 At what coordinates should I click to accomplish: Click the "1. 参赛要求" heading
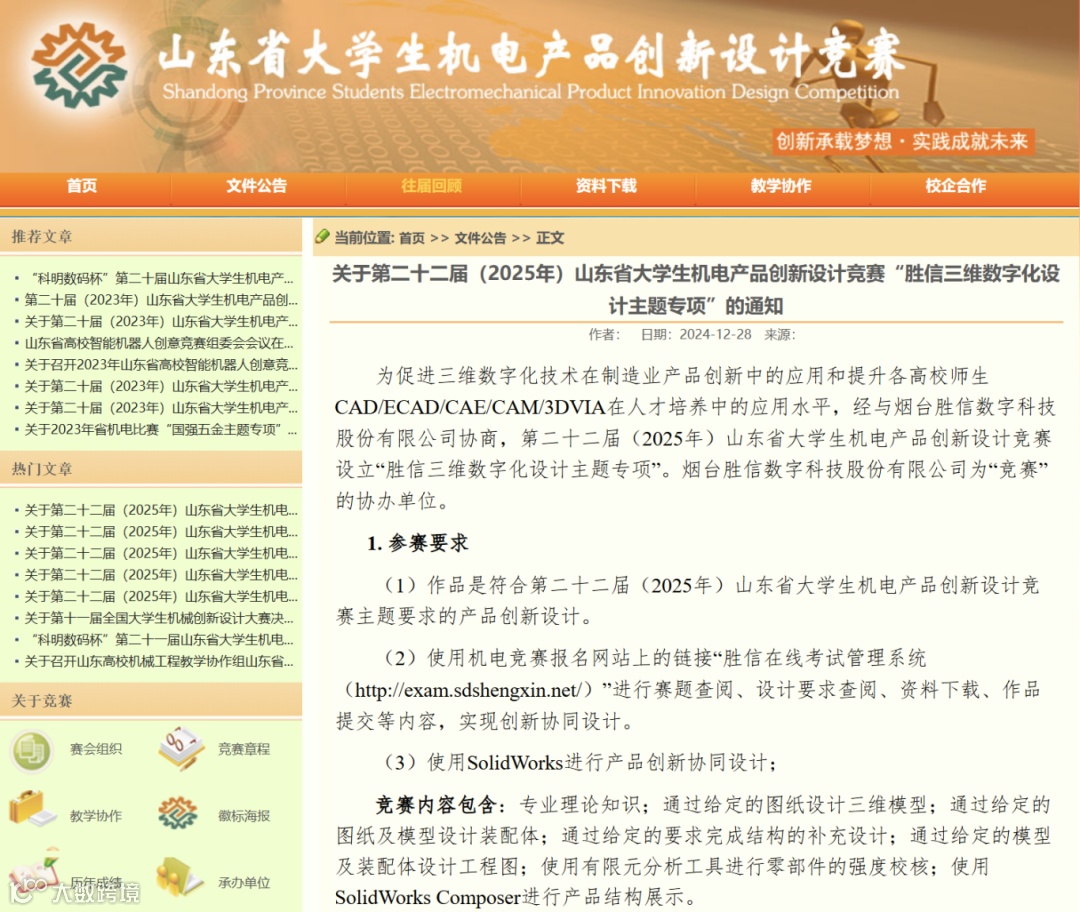[x=417, y=543]
